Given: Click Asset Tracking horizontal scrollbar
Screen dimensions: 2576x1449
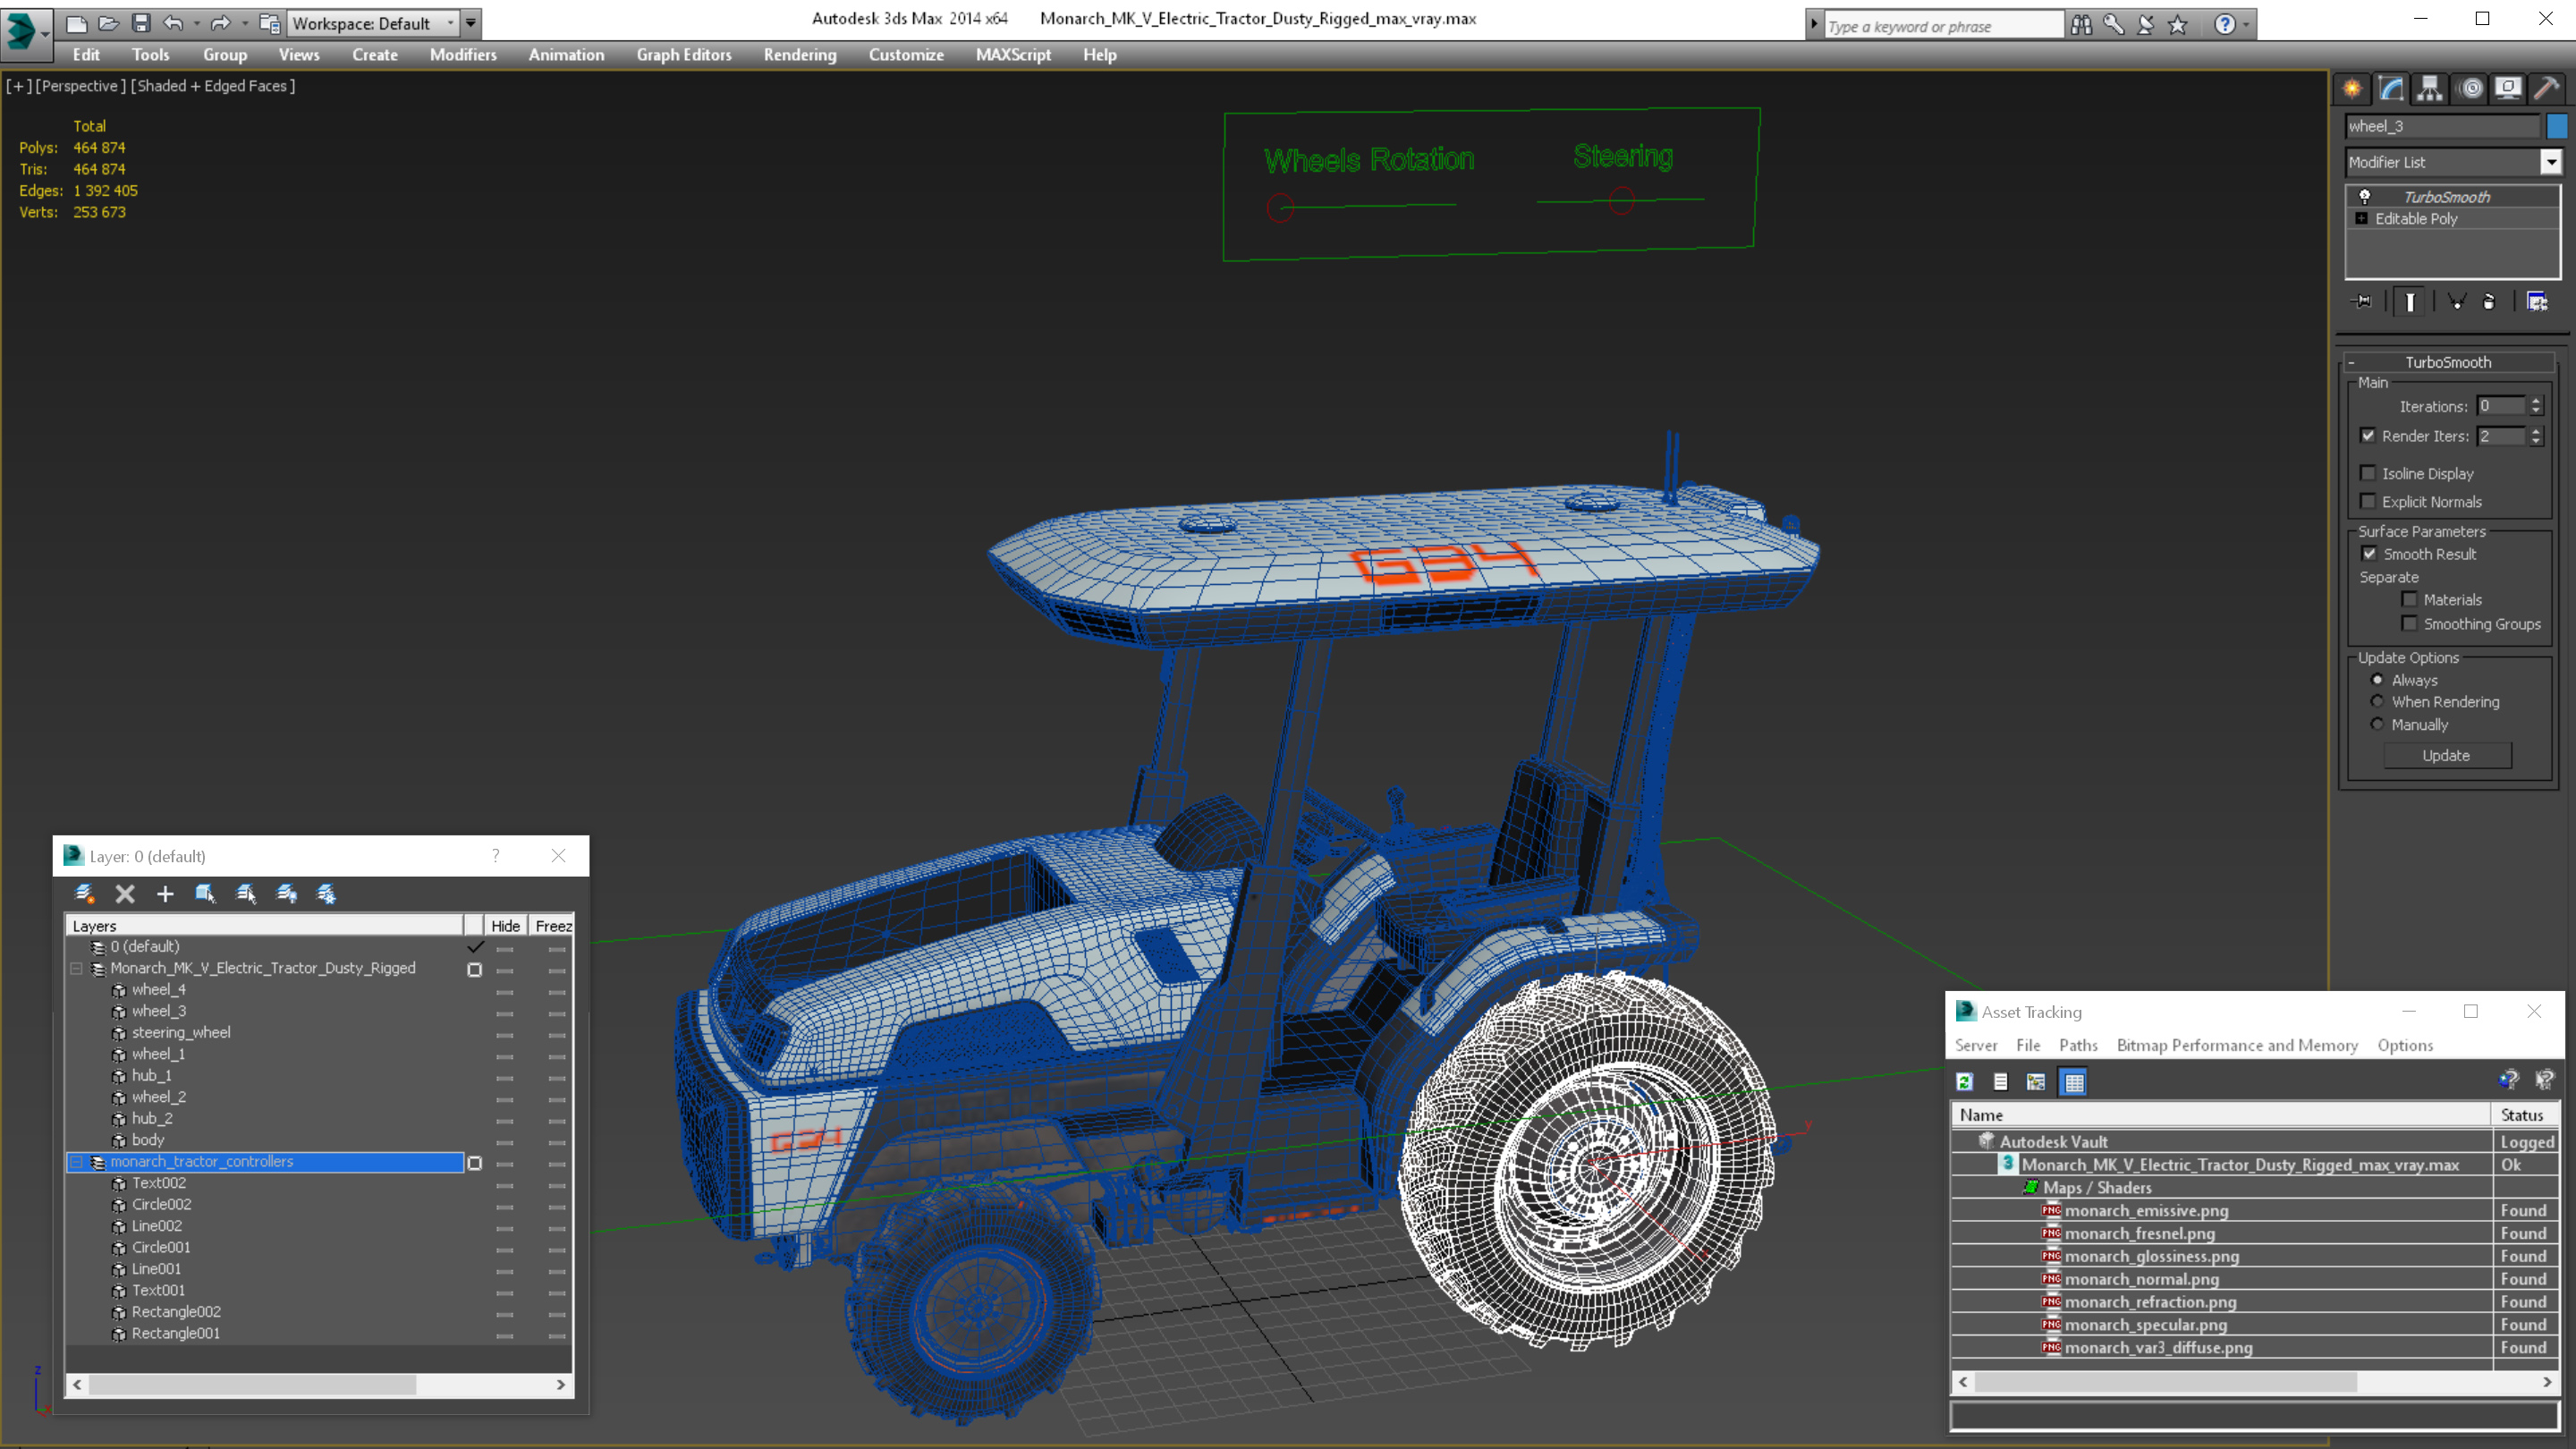Looking at the screenshot, I should tap(2166, 1382).
